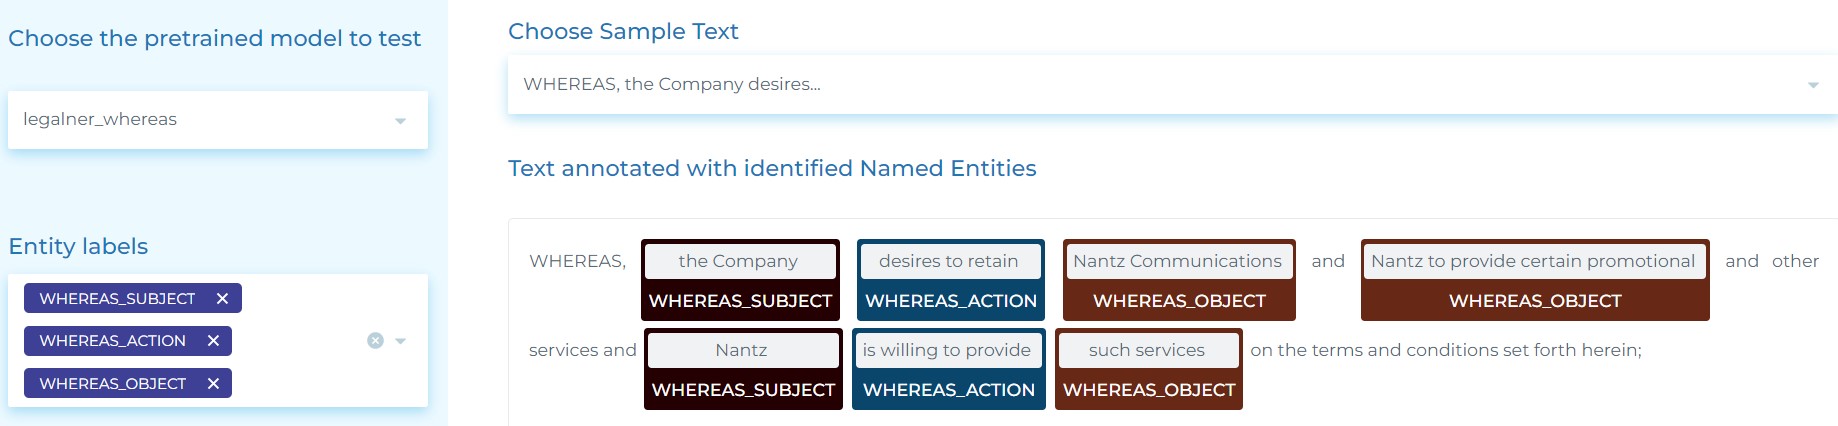Open the legalner_whereas model dropdown
The width and height of the screenshot is (1838, 426).
click(218, 120)
